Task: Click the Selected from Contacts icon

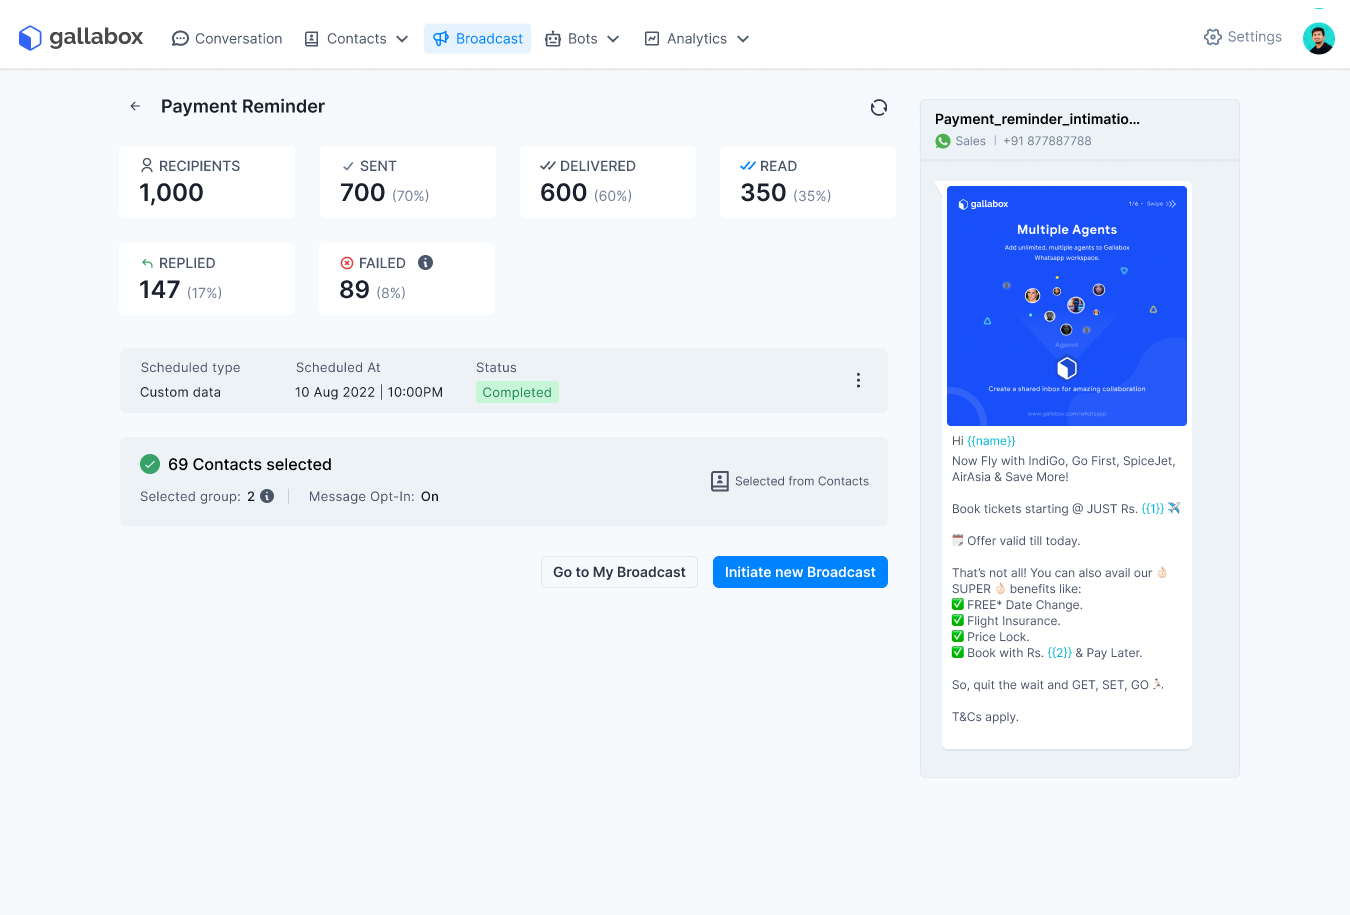Action: [720, 481]
